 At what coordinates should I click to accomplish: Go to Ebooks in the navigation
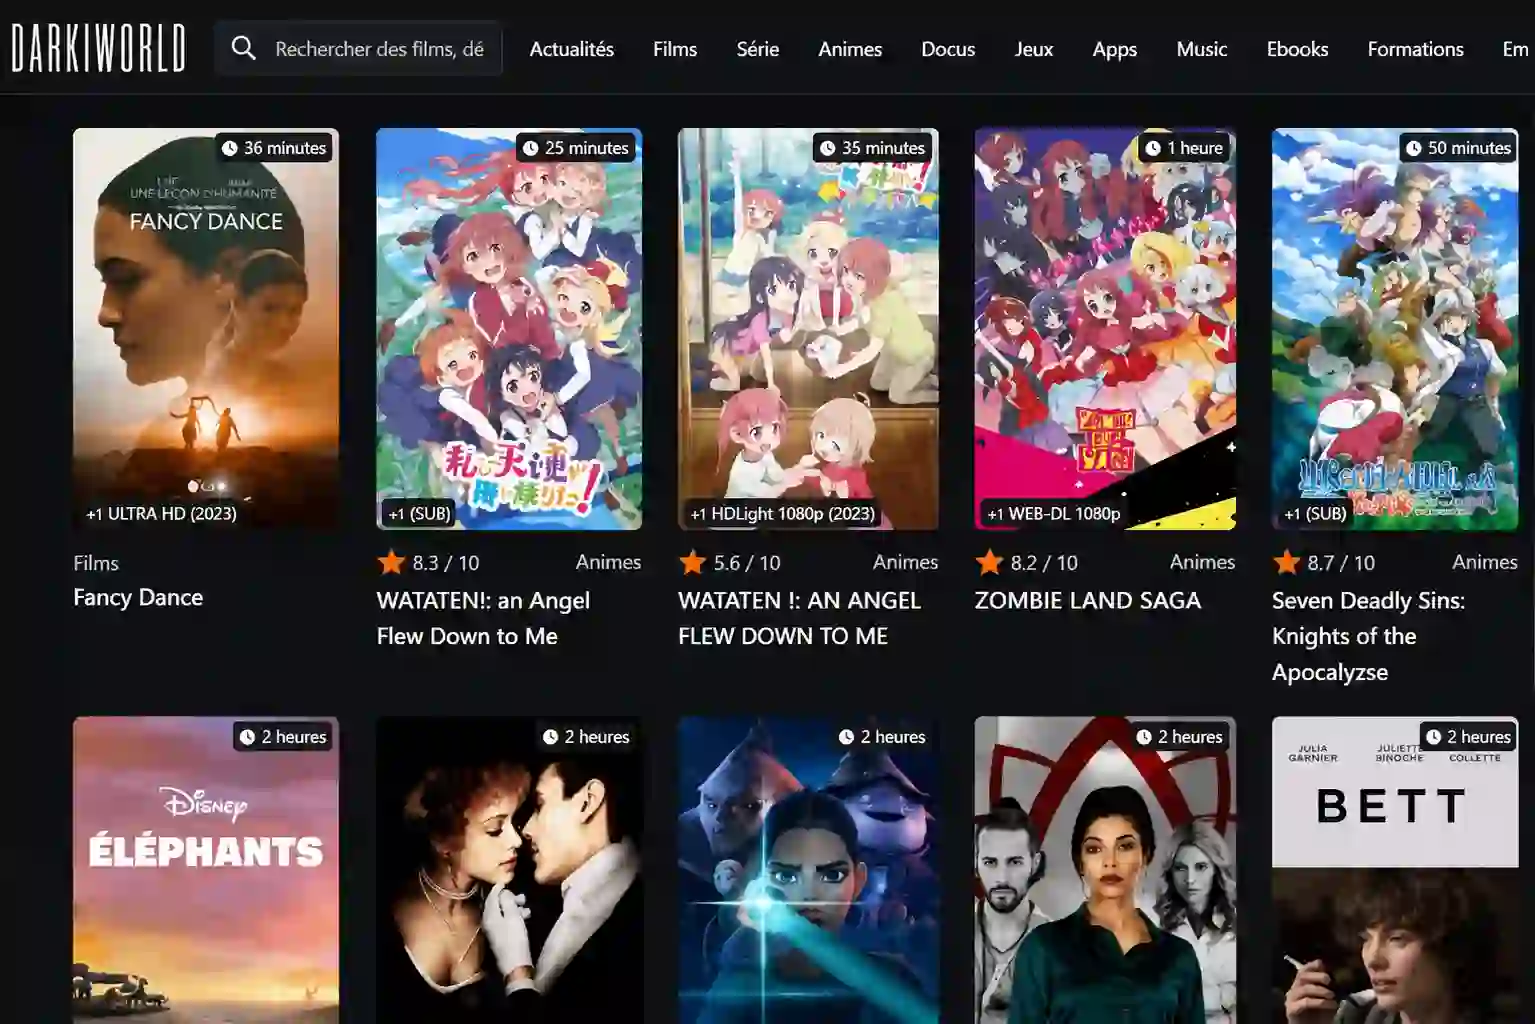[1297, 49]
